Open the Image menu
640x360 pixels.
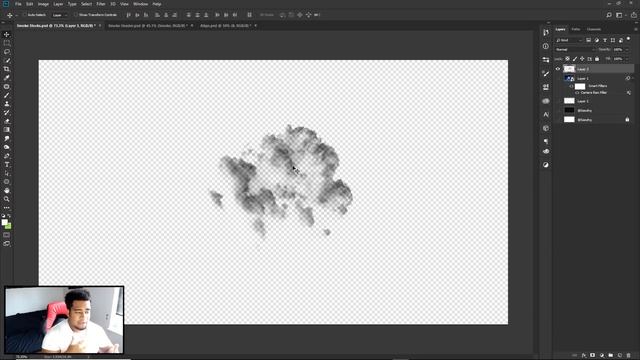(x=43, y=4)
